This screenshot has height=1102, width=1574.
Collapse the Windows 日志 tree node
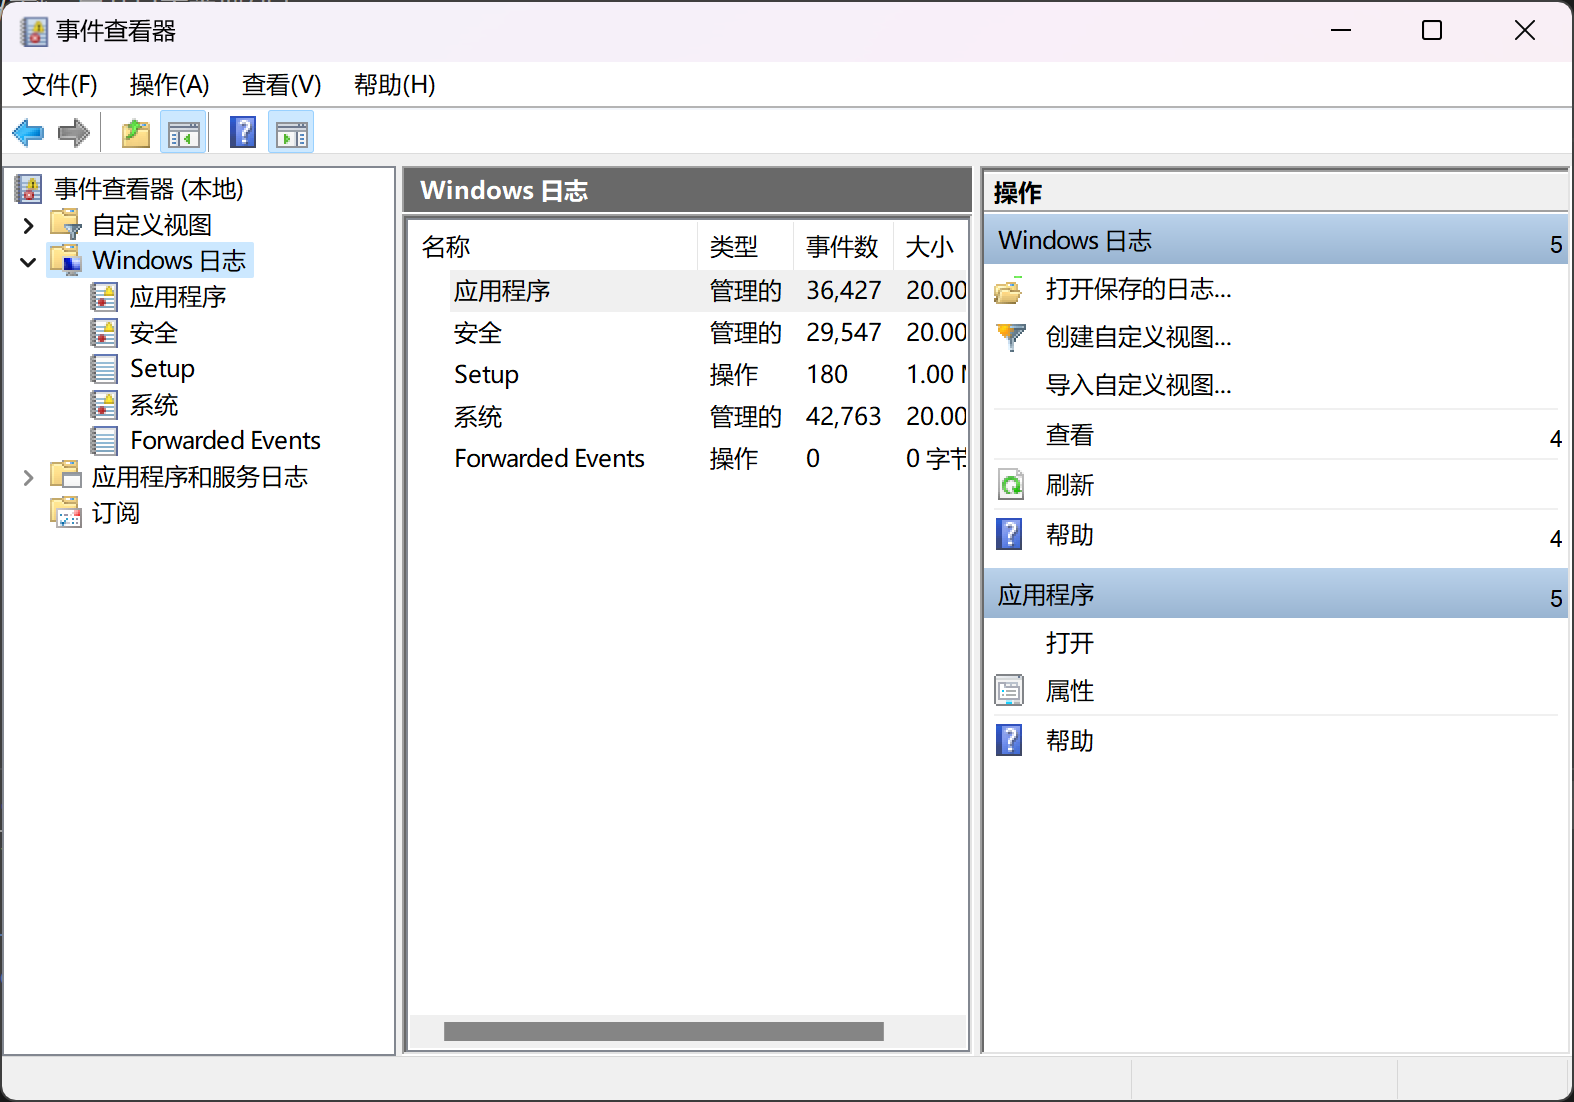click(28, 262)
